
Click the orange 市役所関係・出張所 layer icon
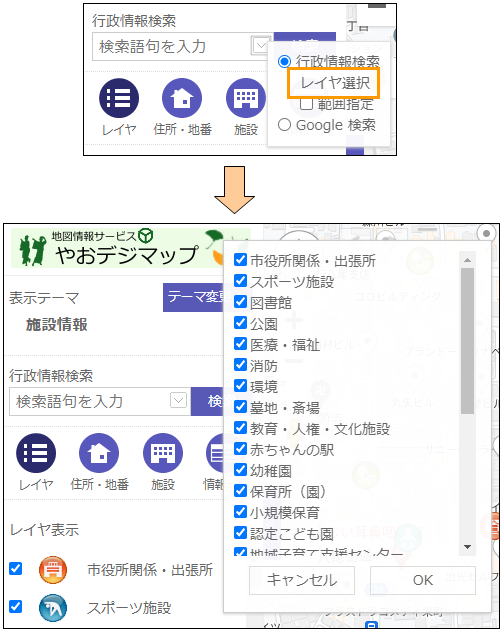53,570
